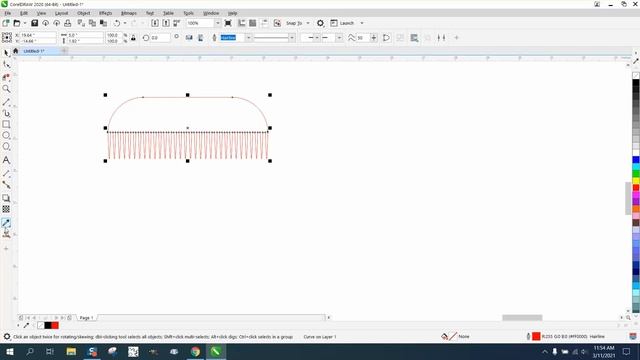Open the line style dropdown
Viewport: 640px width, 360px height.
click(x=291, y=38)
